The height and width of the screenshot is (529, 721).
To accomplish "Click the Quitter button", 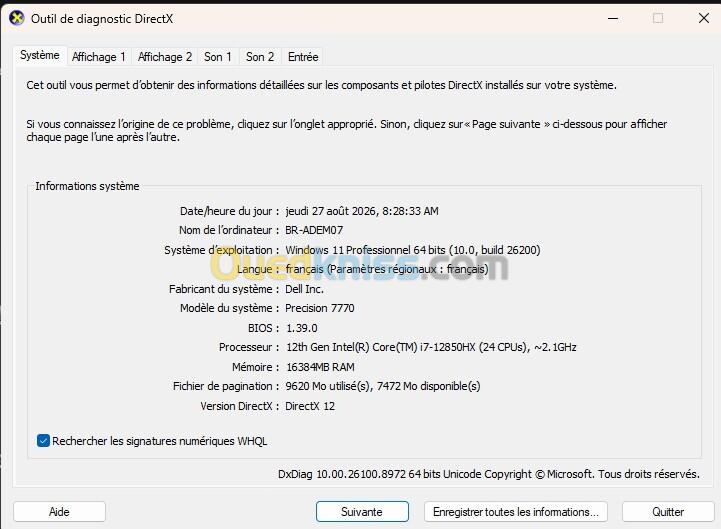I will coord(668,512).
